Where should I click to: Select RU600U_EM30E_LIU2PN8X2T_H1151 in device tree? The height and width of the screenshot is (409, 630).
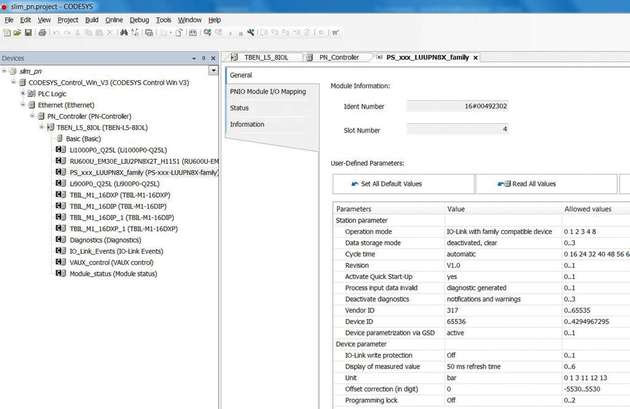144,161
